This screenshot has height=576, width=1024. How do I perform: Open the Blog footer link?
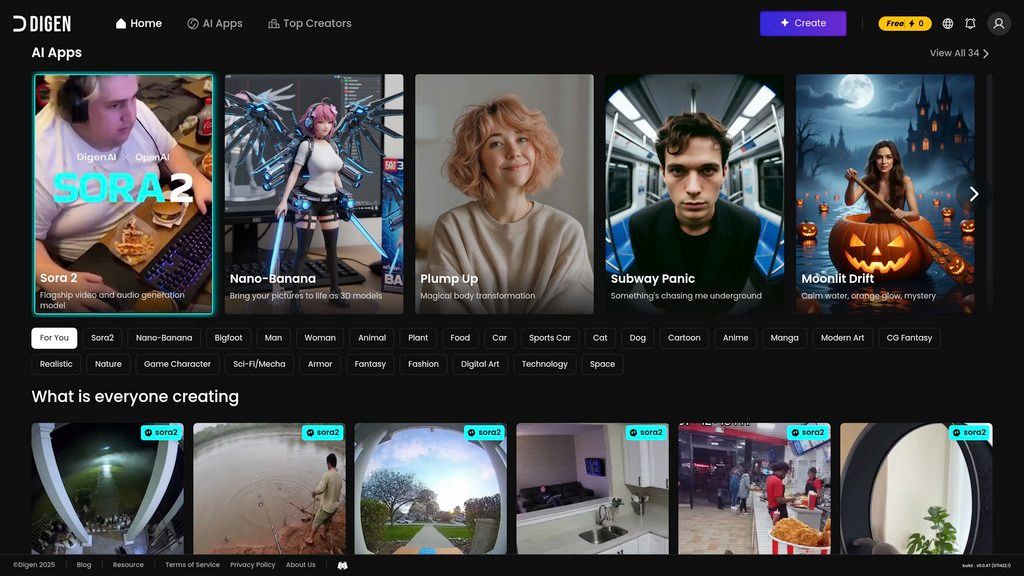coord(84,565)
